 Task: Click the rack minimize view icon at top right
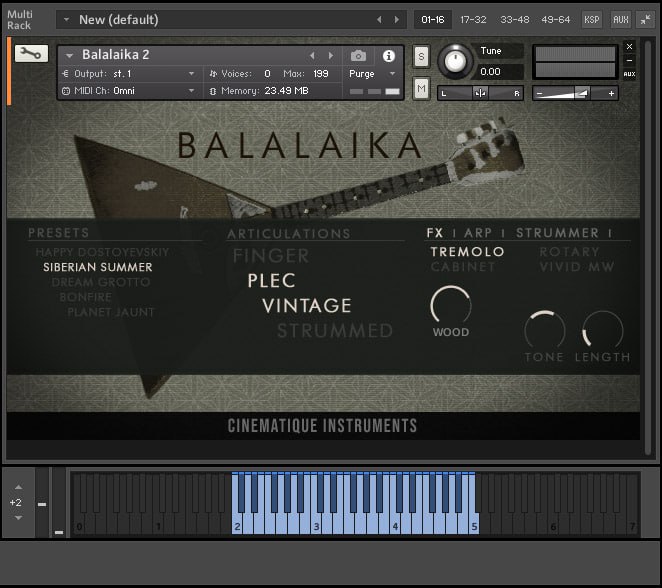646,19
